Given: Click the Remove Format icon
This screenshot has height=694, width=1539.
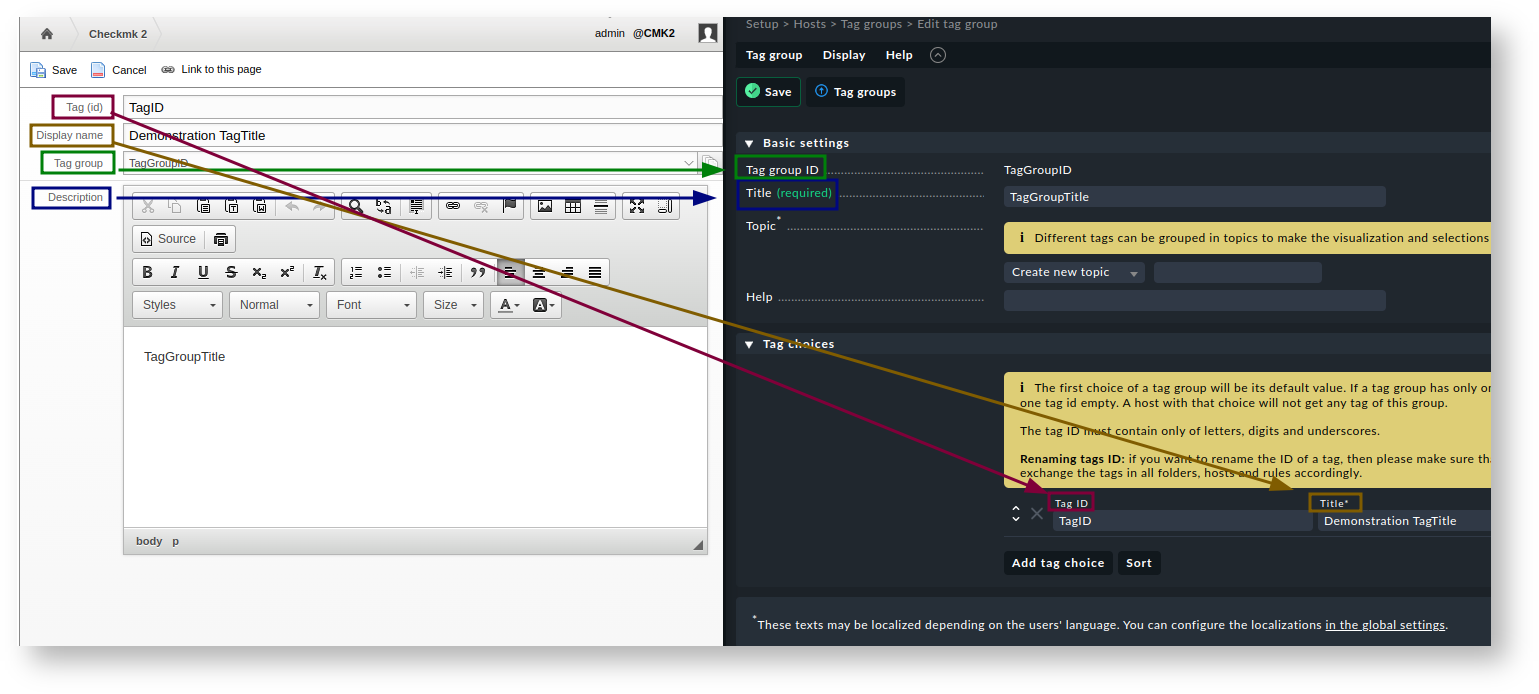Looking at the screenshot, I should coord(320,272).
